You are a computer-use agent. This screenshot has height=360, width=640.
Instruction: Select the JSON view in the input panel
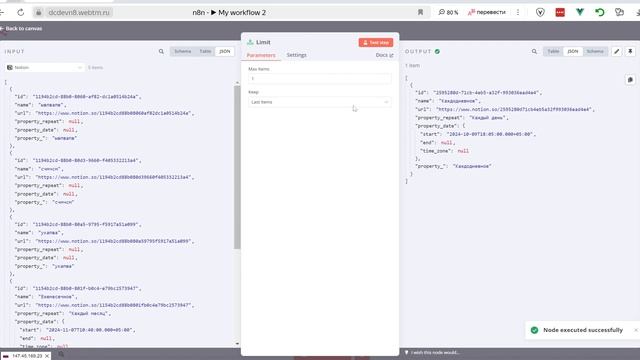(225, 51)
